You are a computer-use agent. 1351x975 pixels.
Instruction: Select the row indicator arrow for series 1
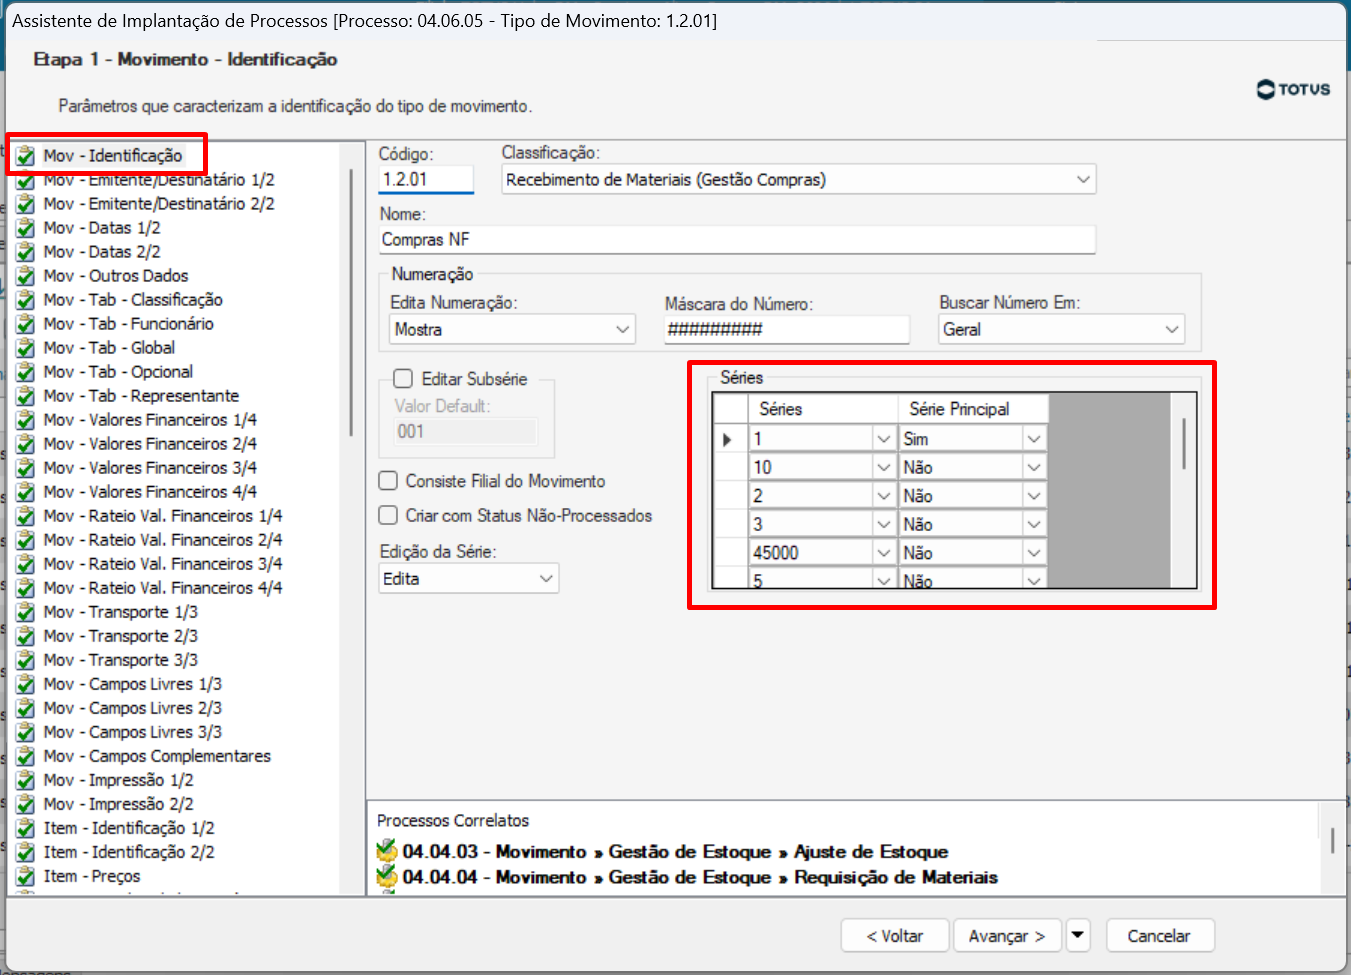pos(730,439)
